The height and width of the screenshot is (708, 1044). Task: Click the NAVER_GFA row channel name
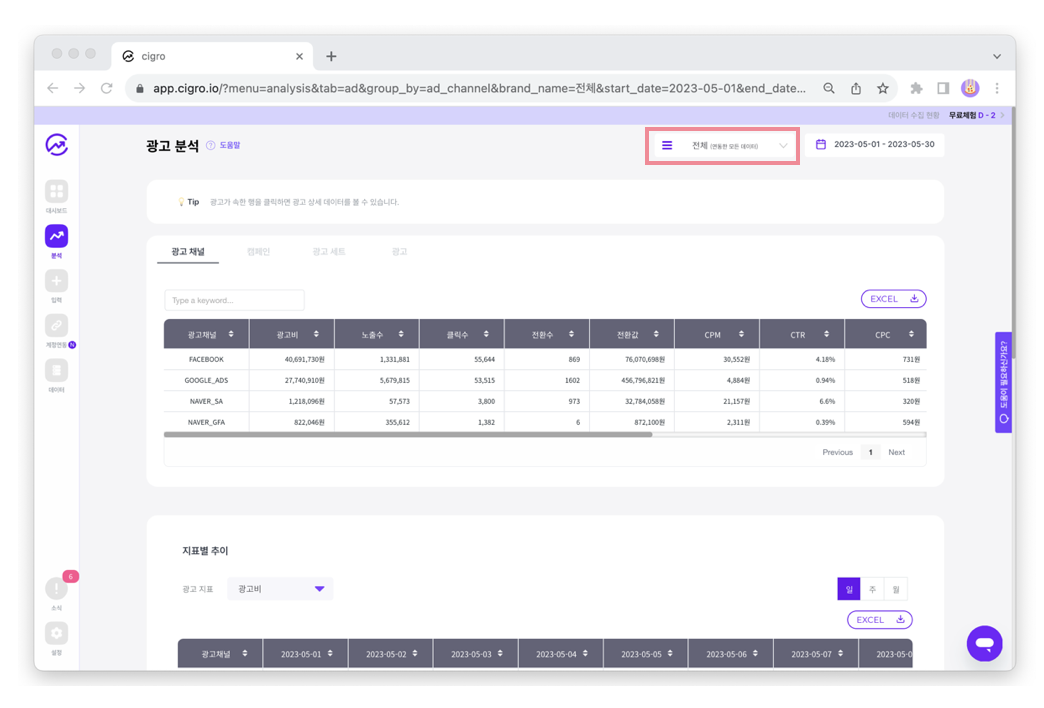point(206,422)
